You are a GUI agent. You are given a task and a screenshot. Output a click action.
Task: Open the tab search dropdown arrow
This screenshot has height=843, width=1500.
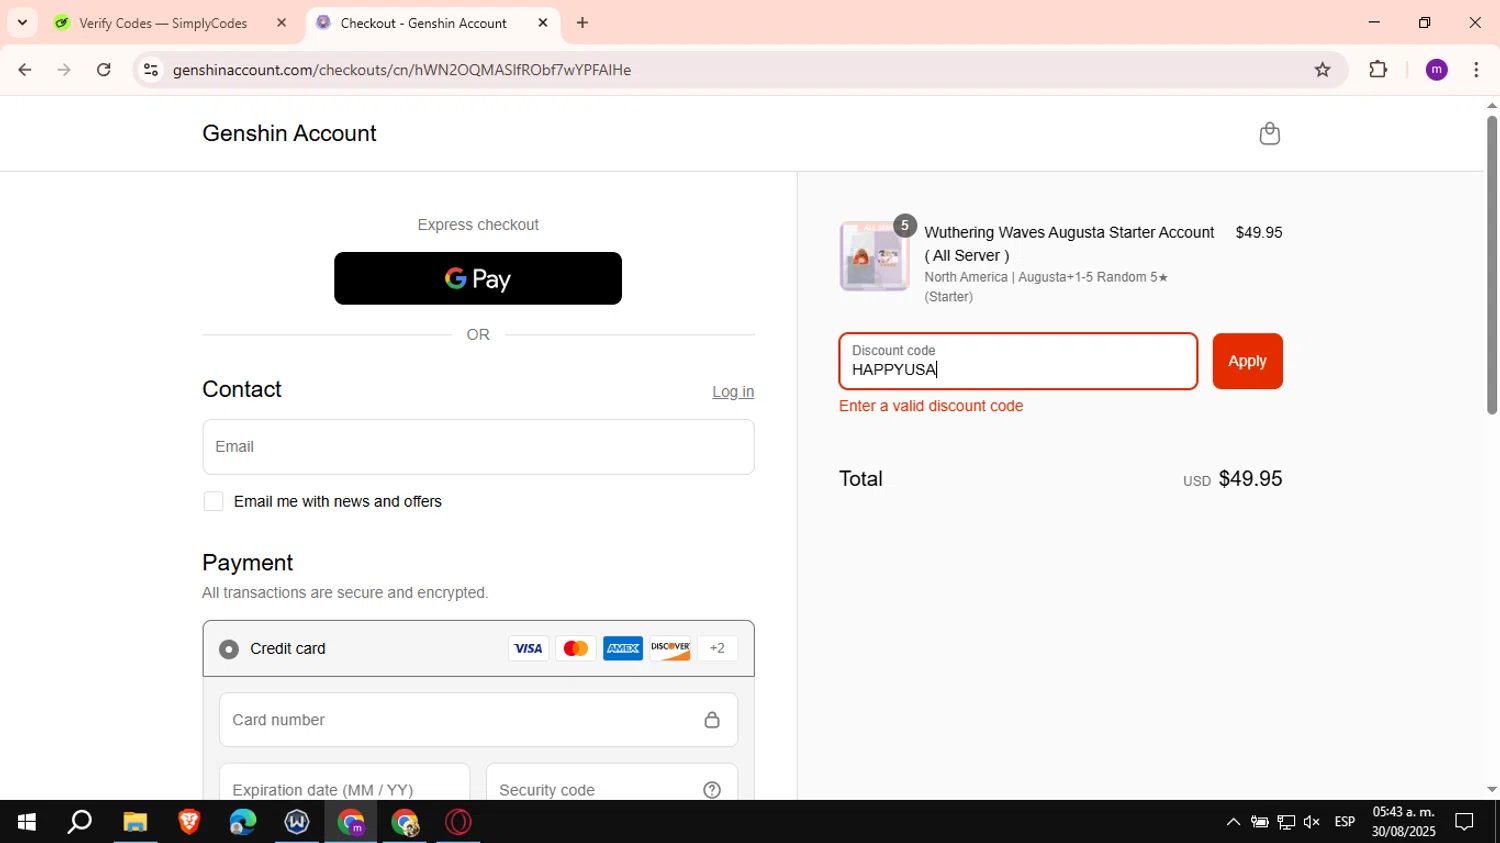22,23
